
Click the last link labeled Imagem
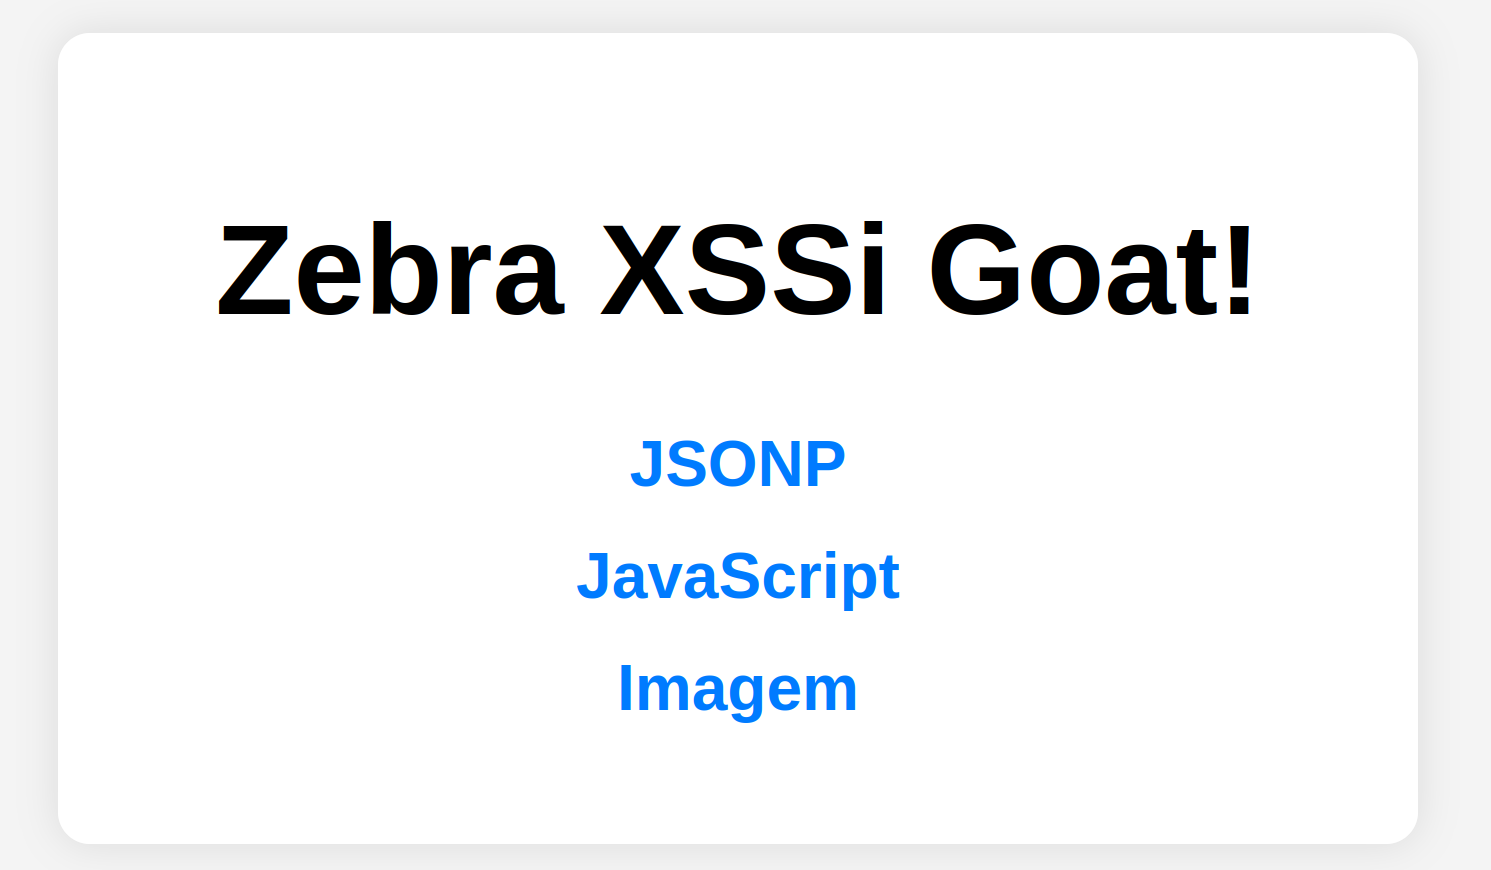pos(738,689)
